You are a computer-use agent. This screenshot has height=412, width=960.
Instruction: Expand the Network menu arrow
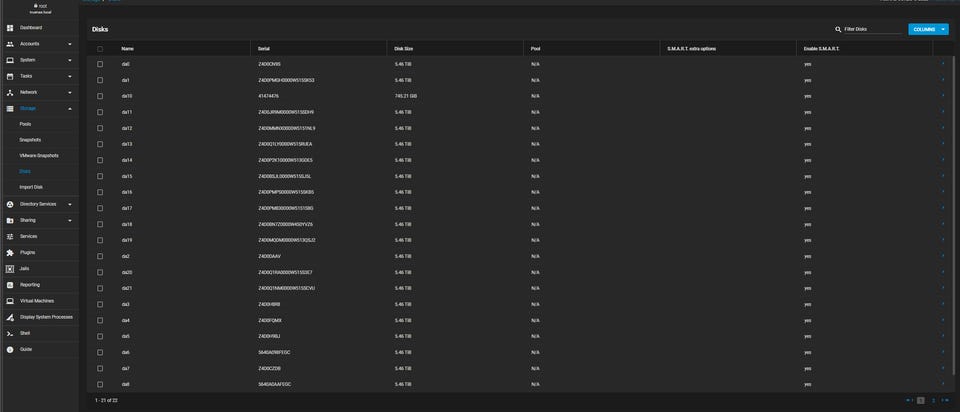(x=70, y=92)
